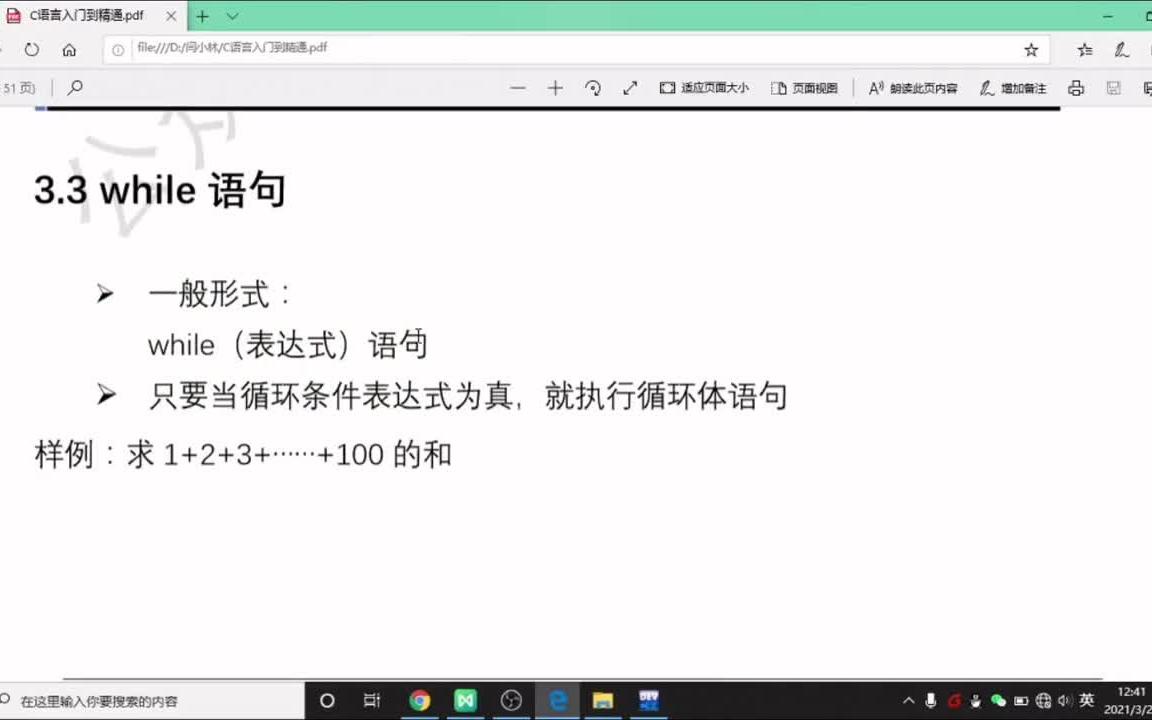Open search with the magnifier icon

click(x=75, y=88)
